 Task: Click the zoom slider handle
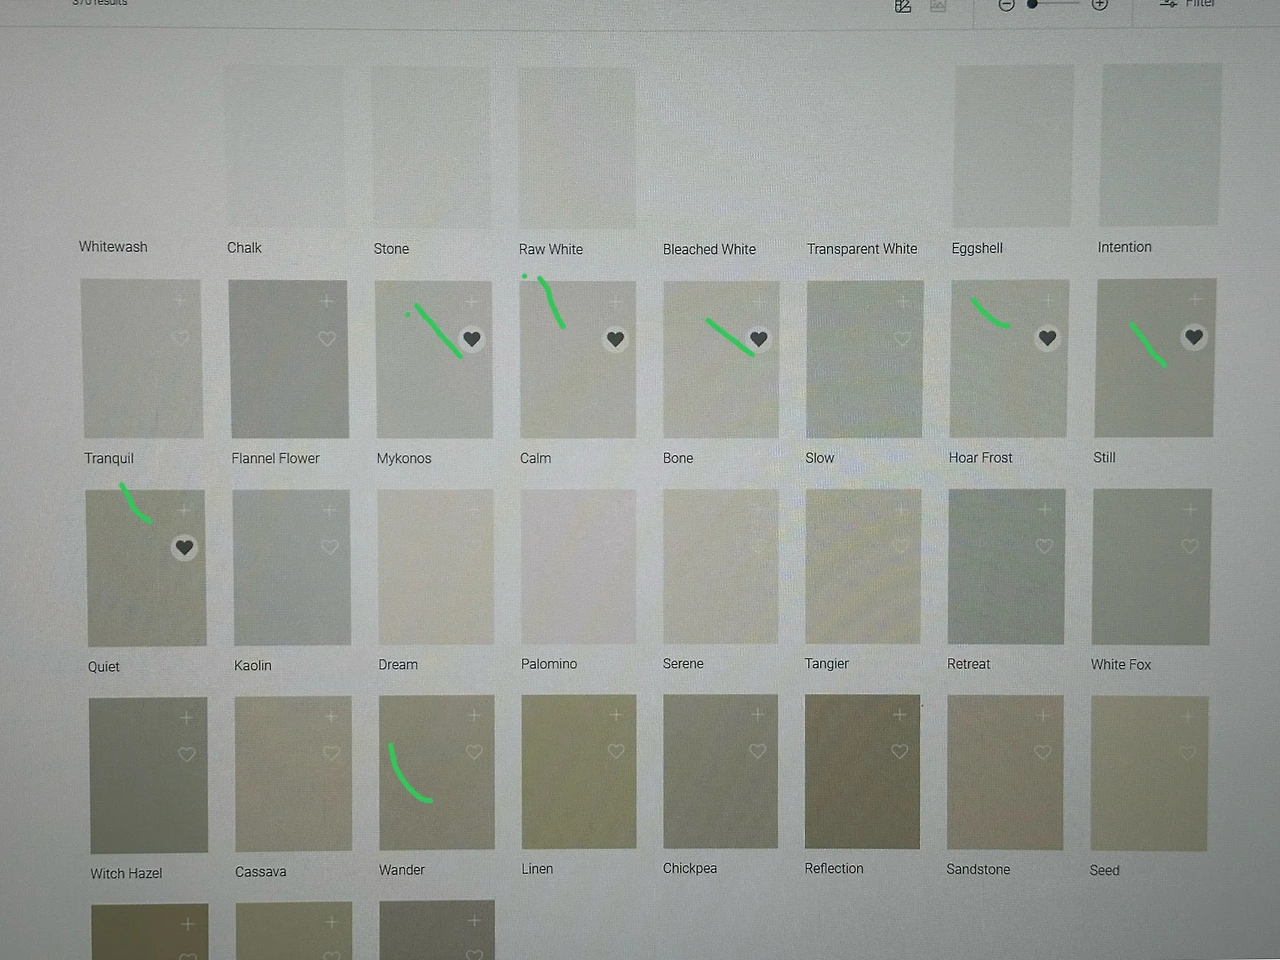click(x=1032, y=5)
